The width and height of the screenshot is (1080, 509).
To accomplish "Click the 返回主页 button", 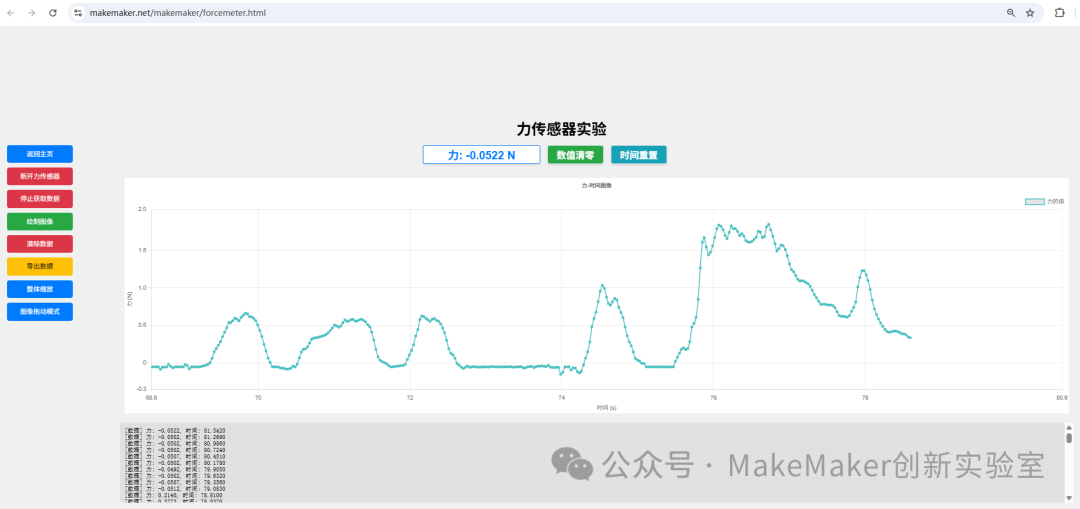I will (x=40, y=154).
